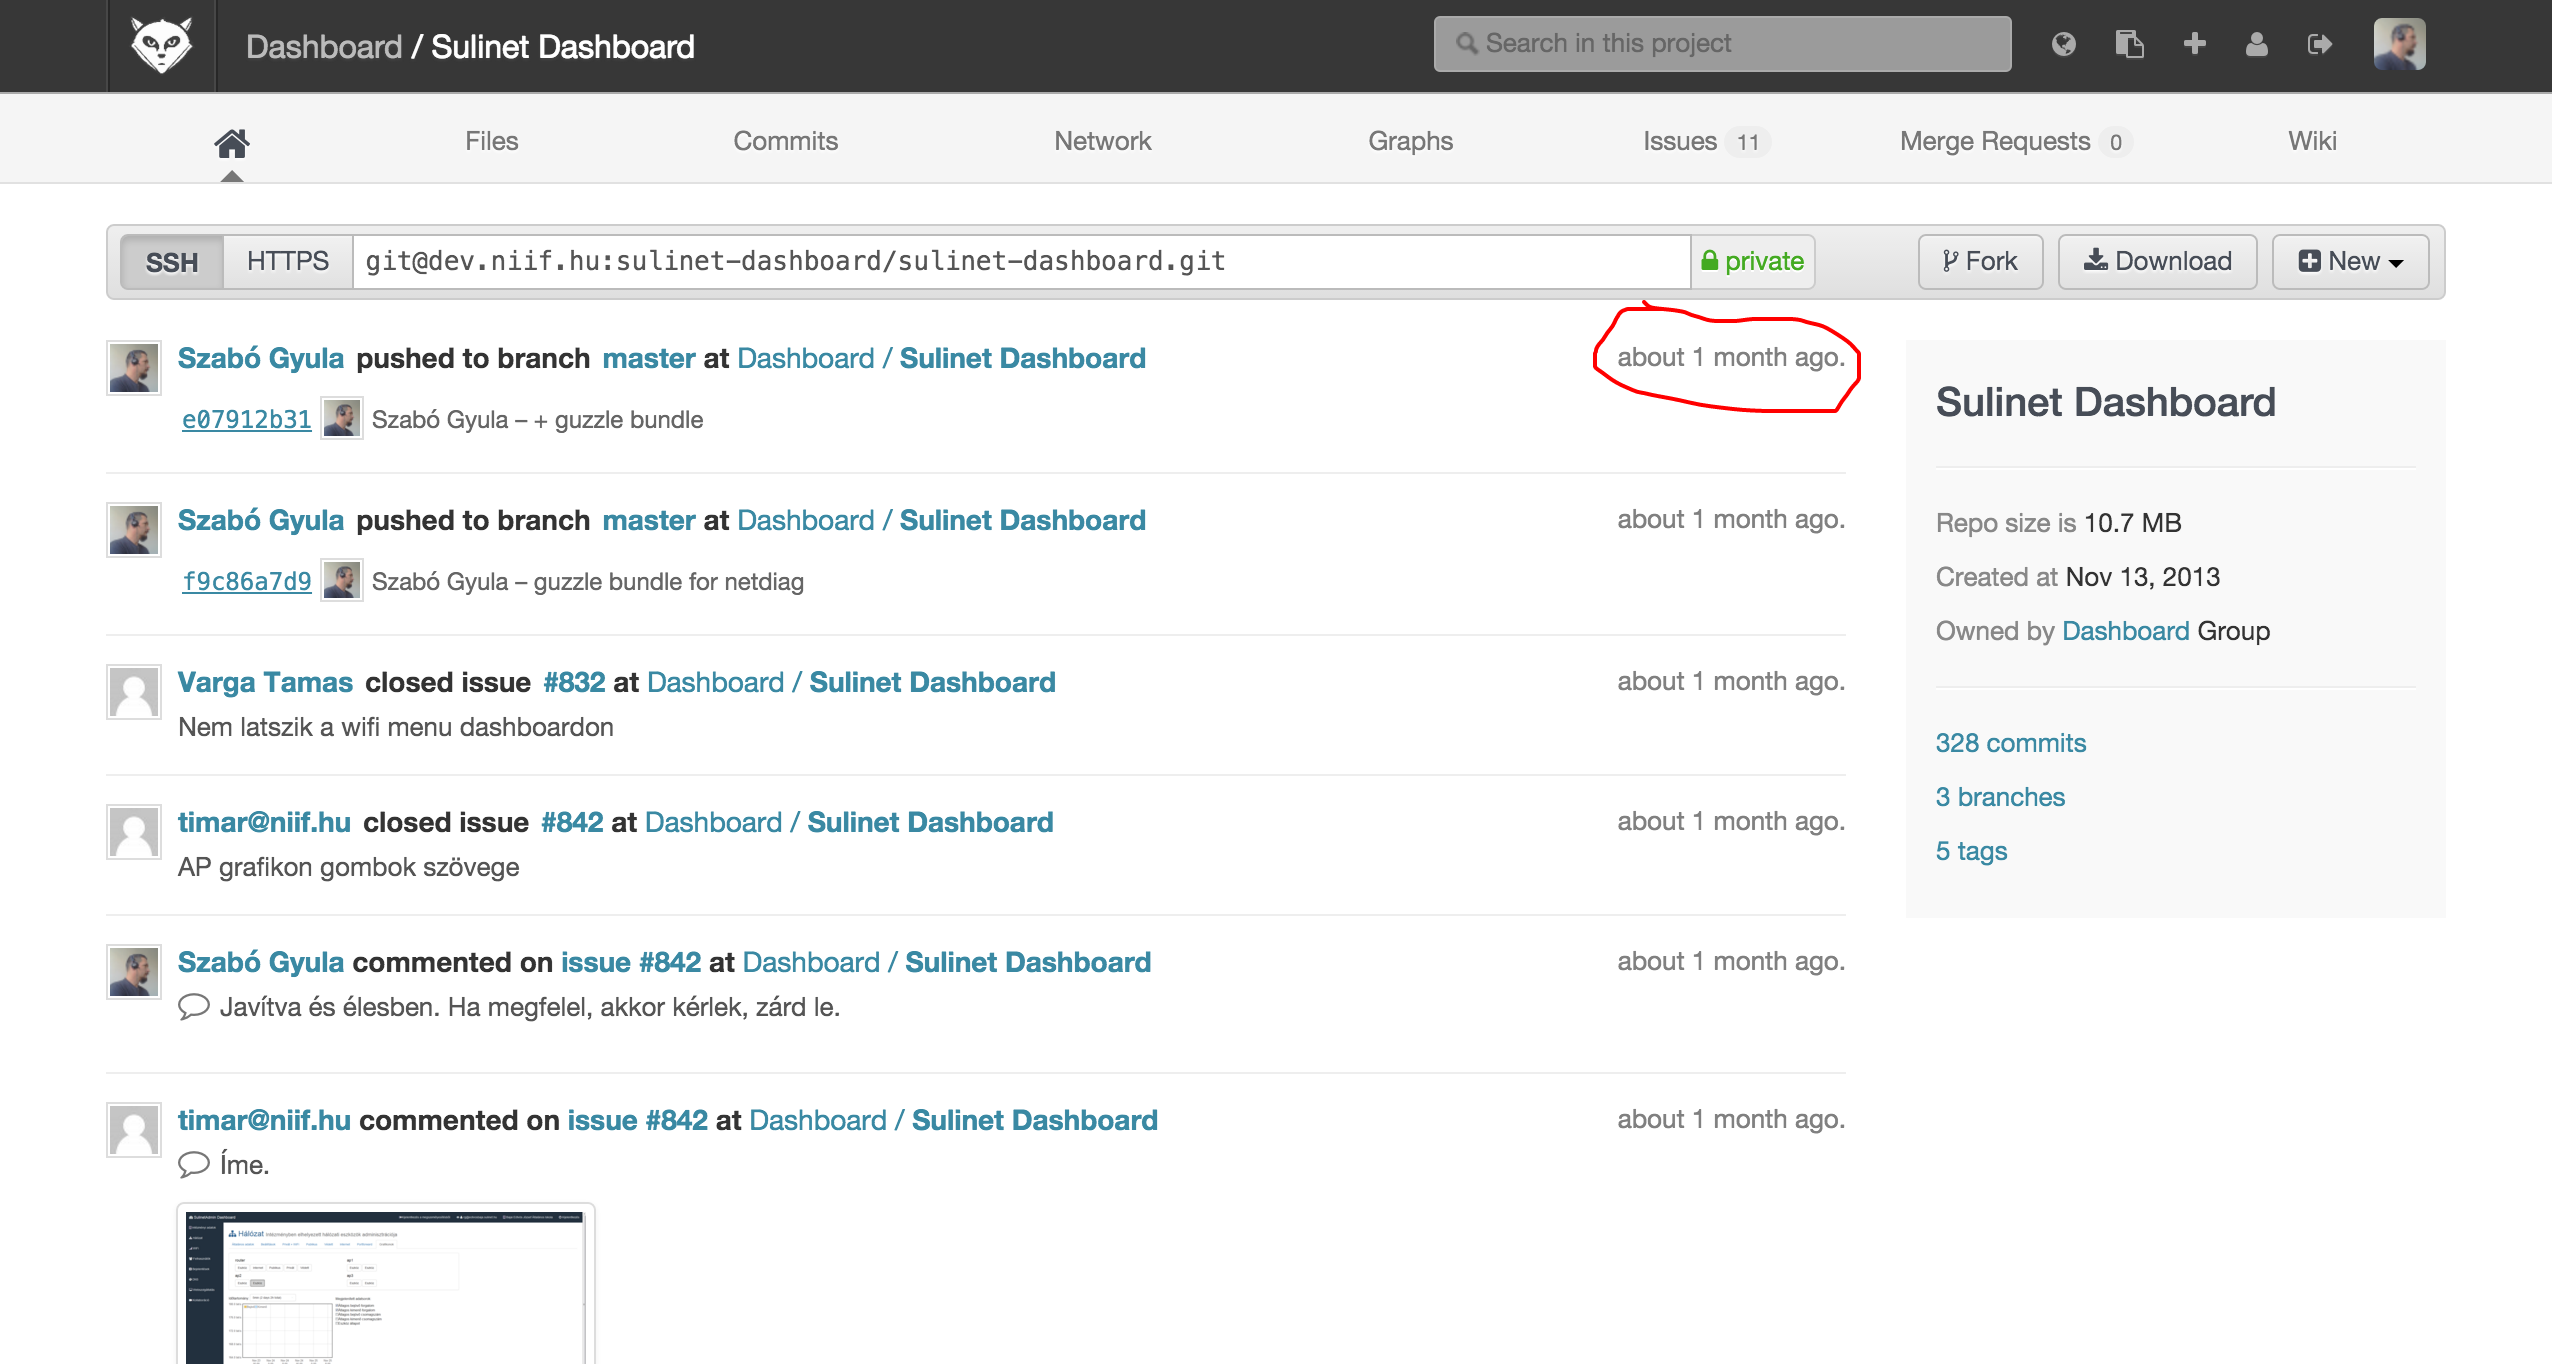Screen dimensions: 2552x1364
Task: Click the private visibility label
Action: (1753, 262)
